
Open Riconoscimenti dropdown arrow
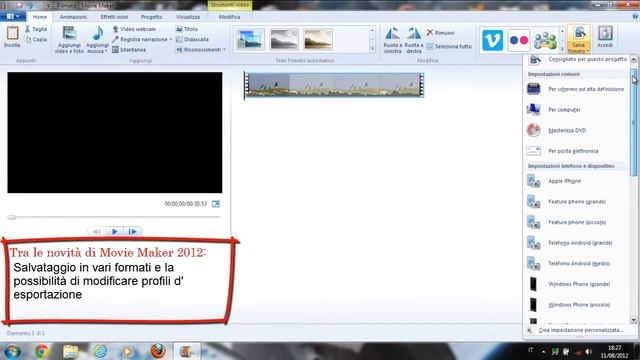tap(224, 50)
